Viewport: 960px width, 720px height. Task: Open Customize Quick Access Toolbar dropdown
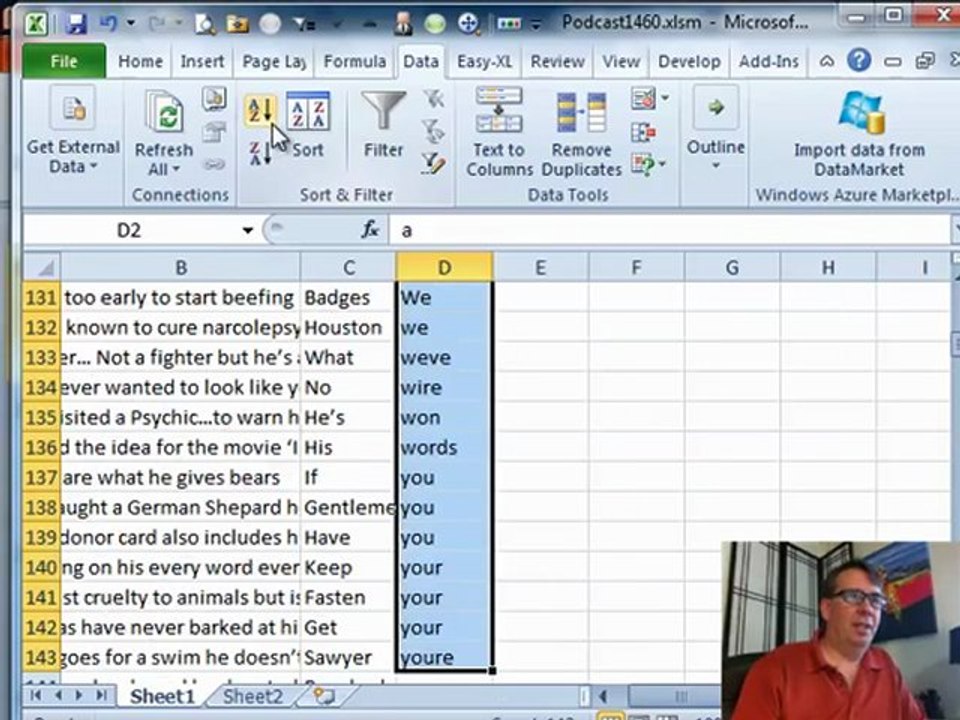point(536,24)
